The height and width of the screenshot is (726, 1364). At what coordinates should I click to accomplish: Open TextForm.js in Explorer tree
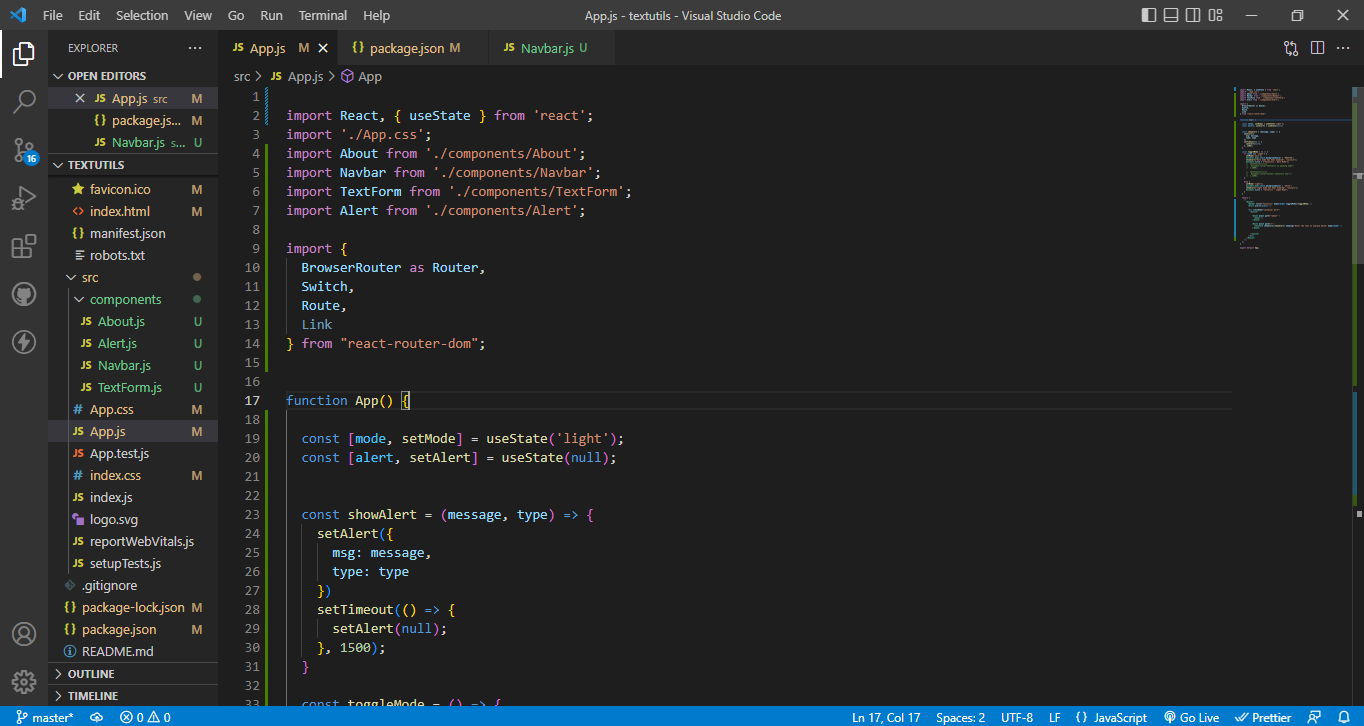coord(133,387)
